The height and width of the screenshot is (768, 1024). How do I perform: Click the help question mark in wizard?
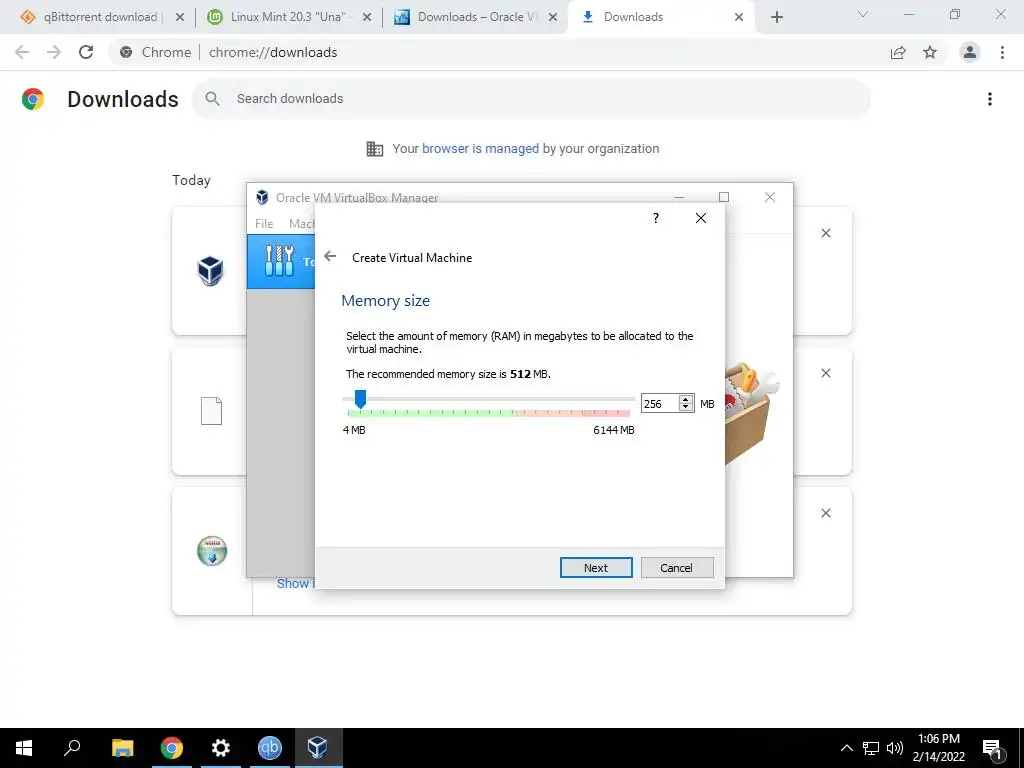click(656, 218)
